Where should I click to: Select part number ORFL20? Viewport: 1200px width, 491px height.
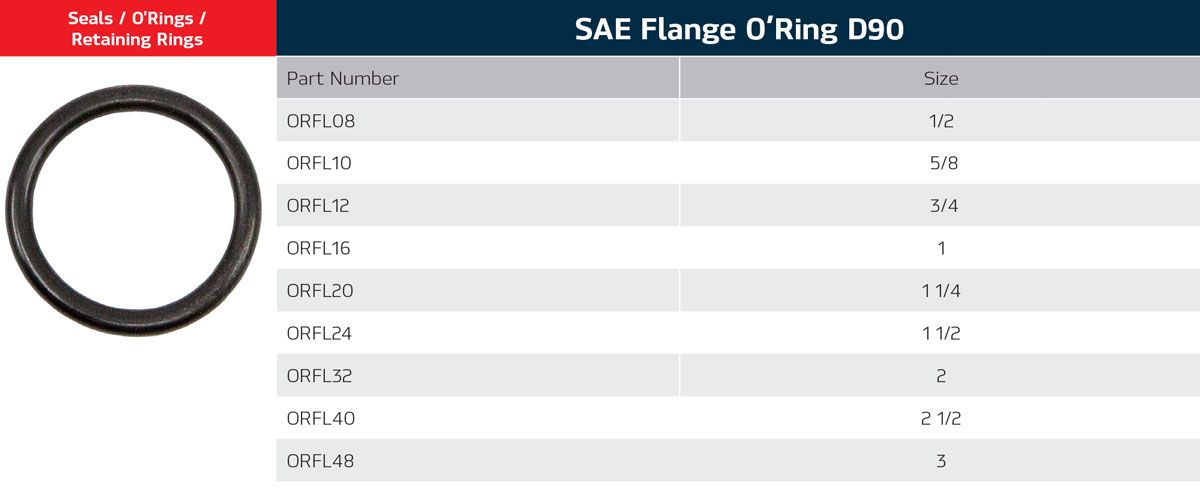(x=321, y=291)
